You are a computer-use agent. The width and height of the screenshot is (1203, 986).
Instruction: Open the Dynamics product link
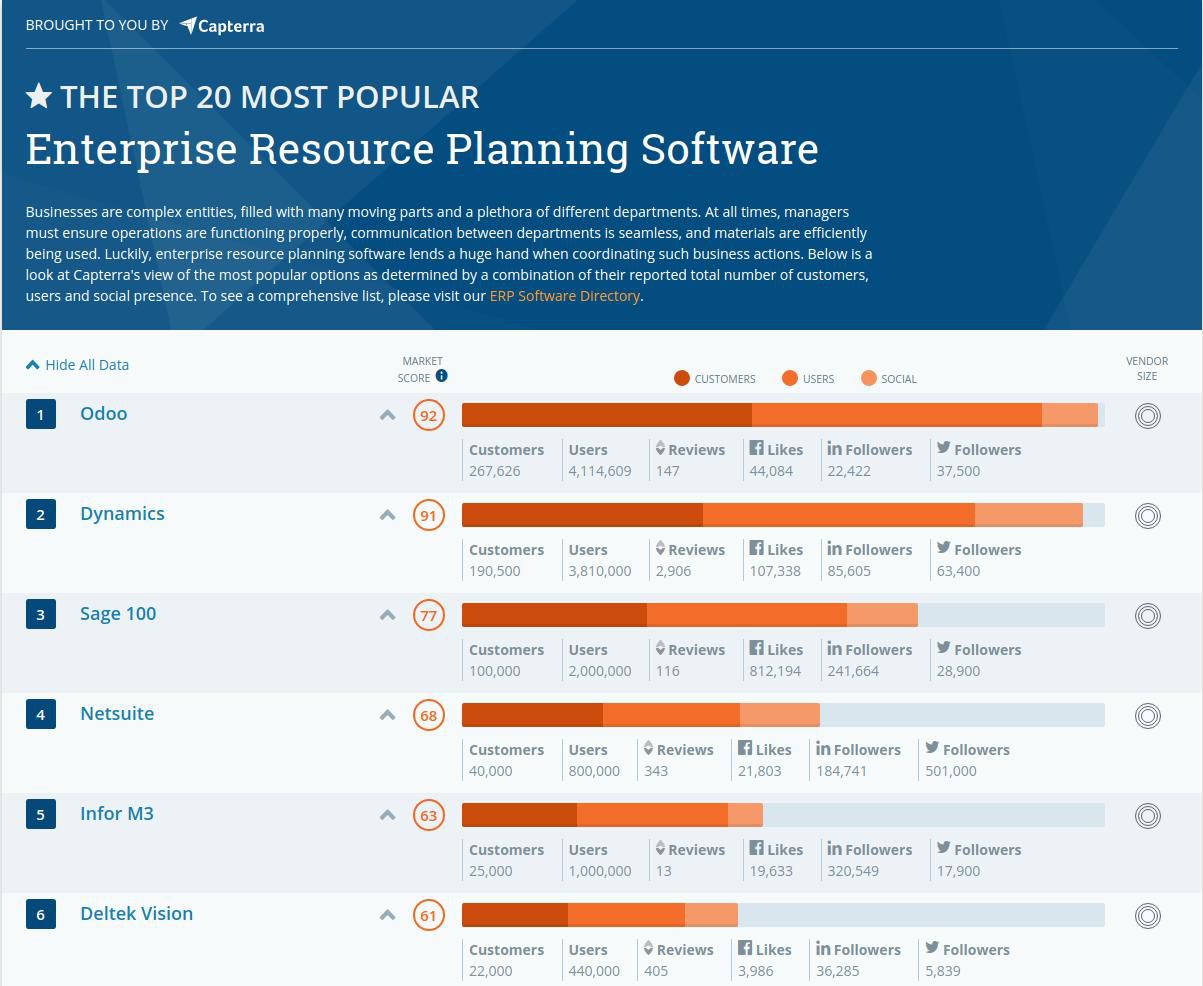click(x=122, y=514)
